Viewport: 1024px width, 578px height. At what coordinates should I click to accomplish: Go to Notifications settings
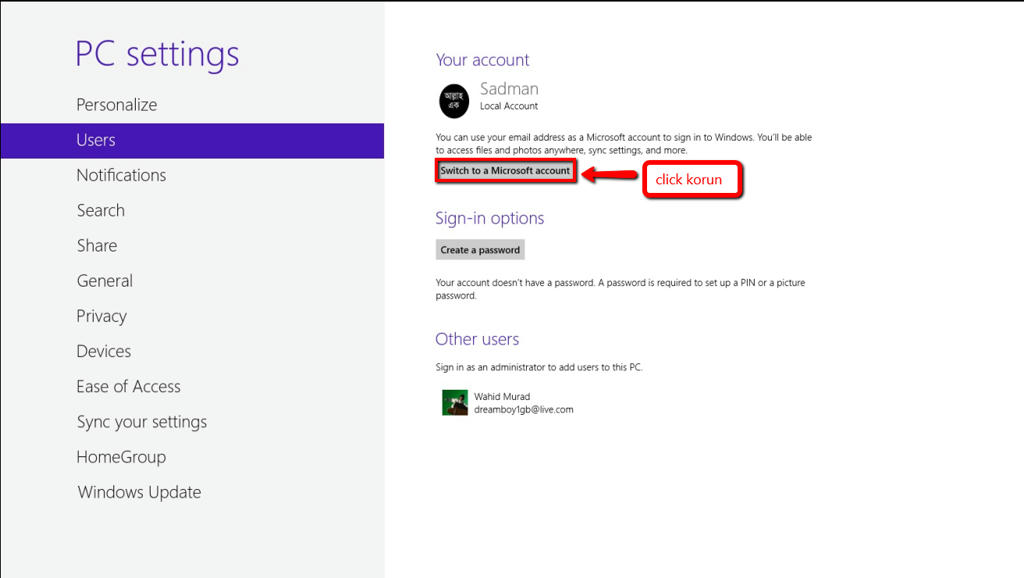pyautogui.click(x=121, y=175)
